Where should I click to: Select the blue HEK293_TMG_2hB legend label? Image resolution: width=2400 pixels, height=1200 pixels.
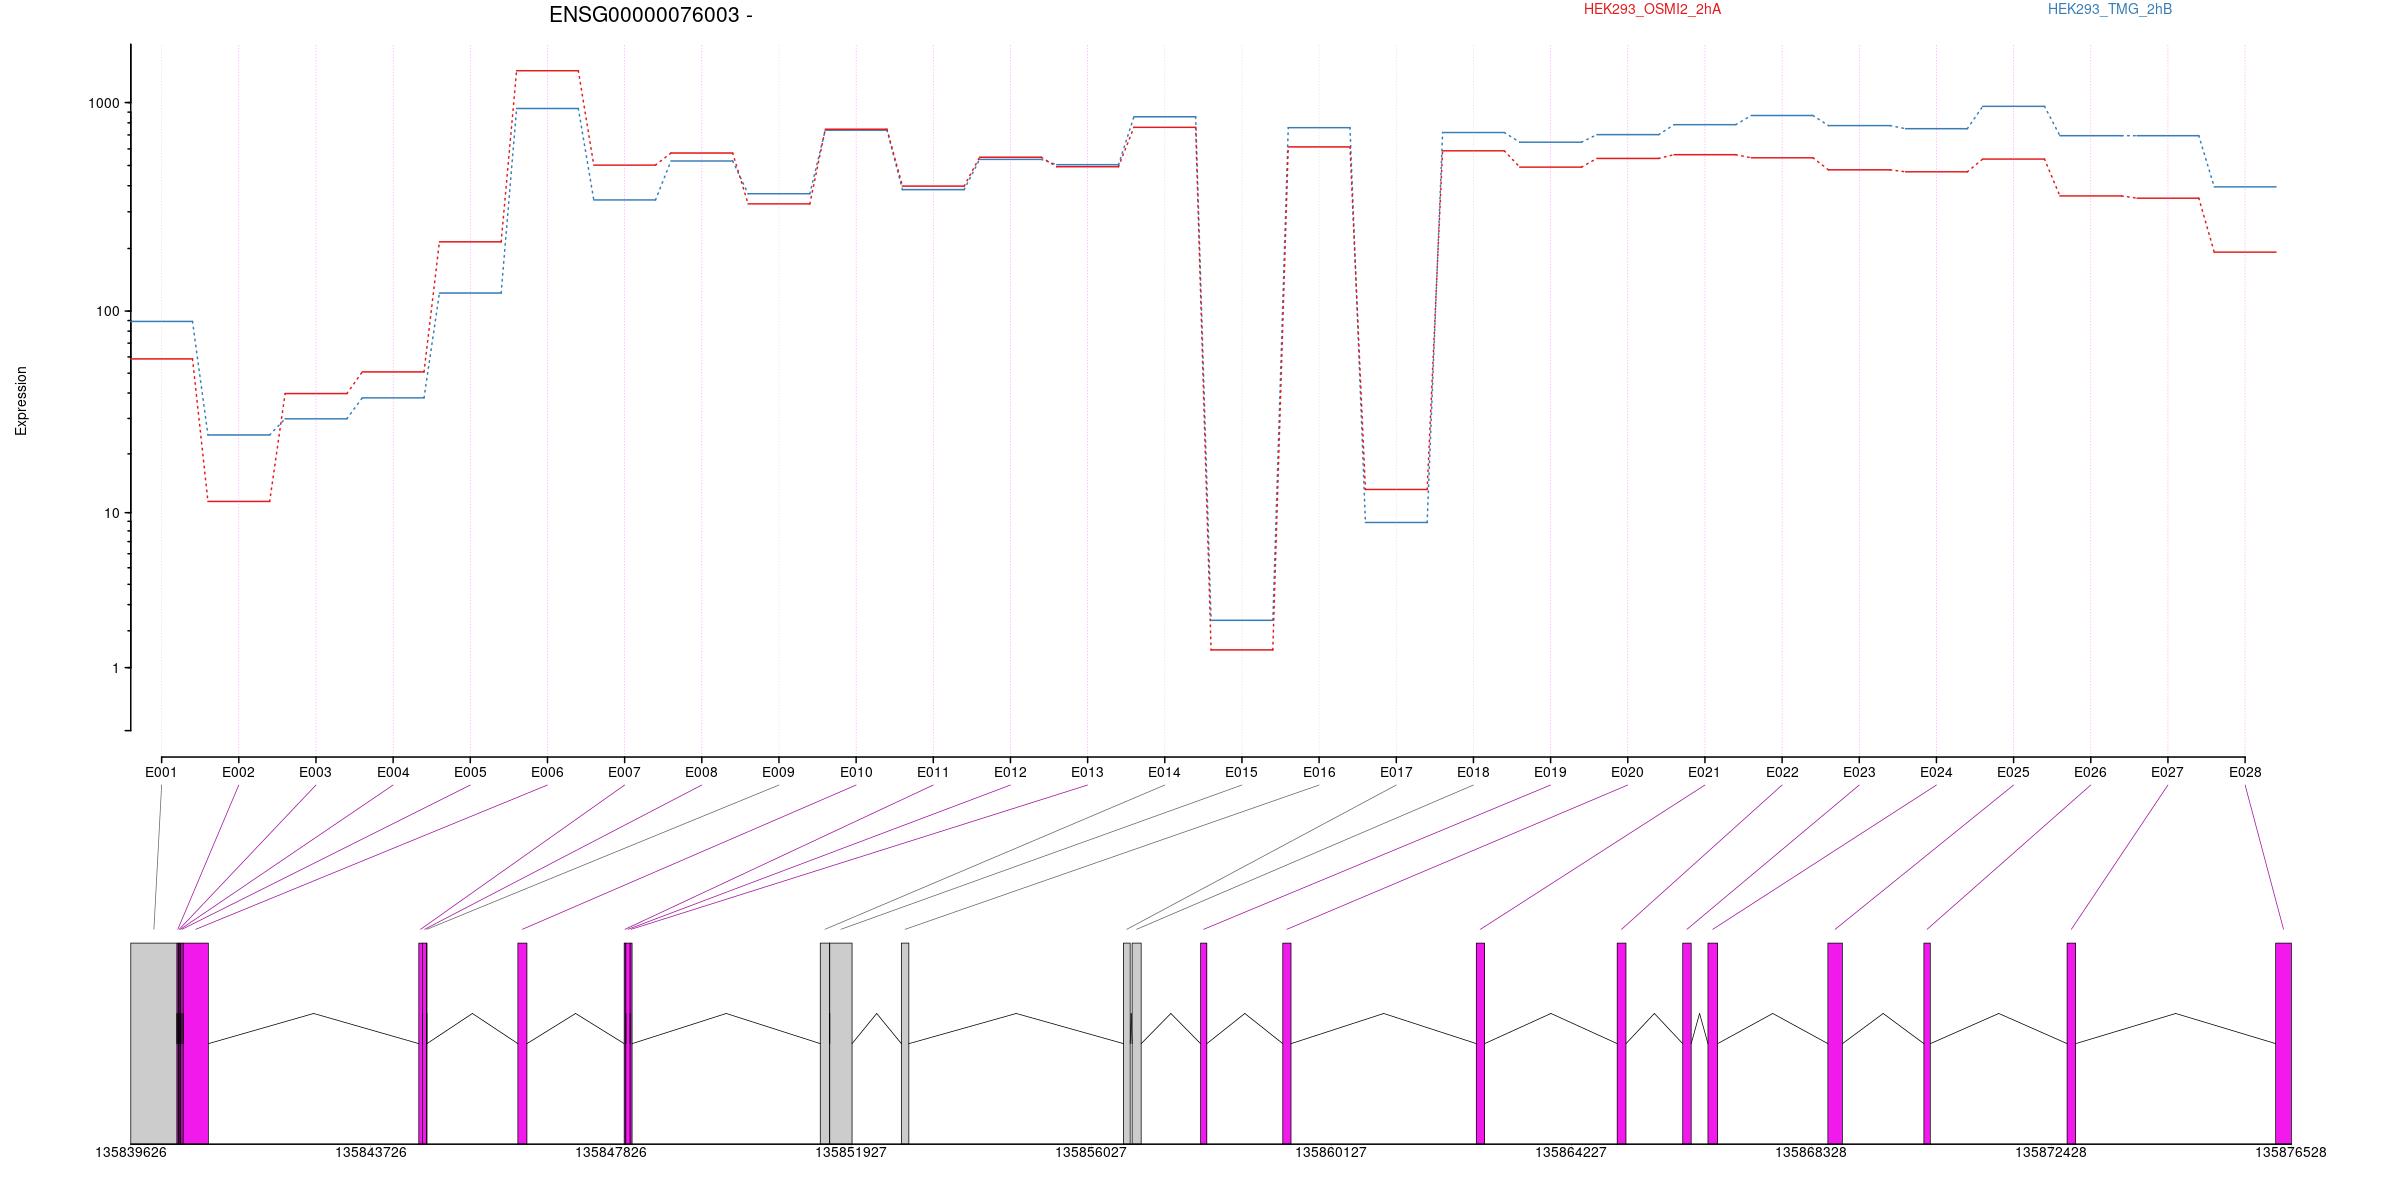(x=2110, y=9)
